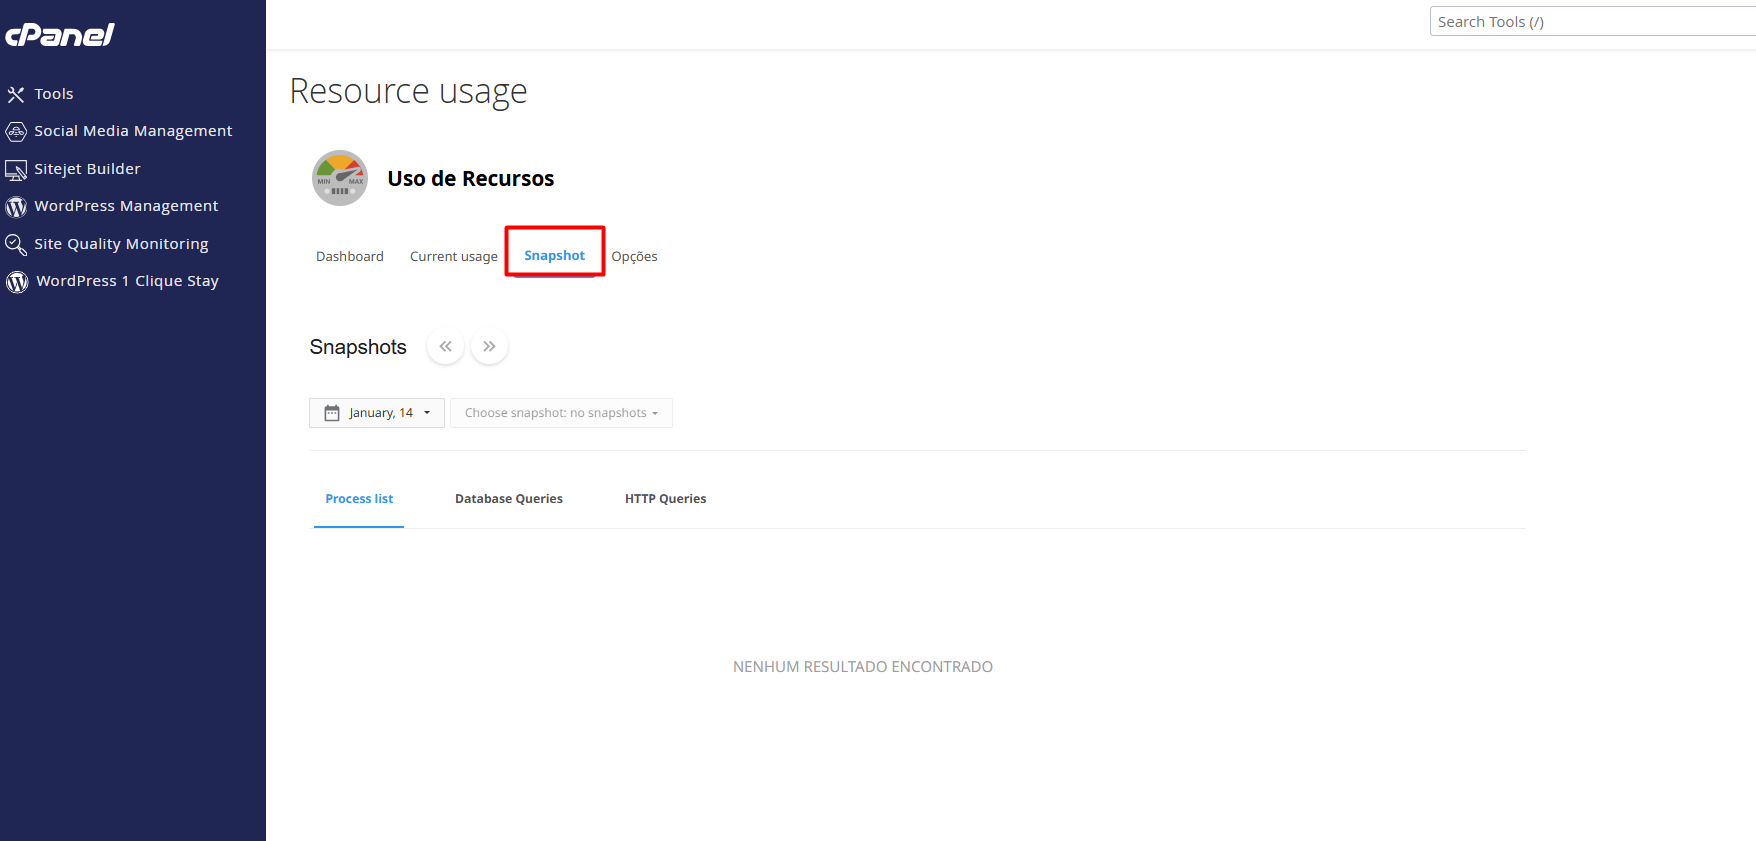
Task: Click the Site Quality Monitoring magnifier icon
Action: (16, 245)
